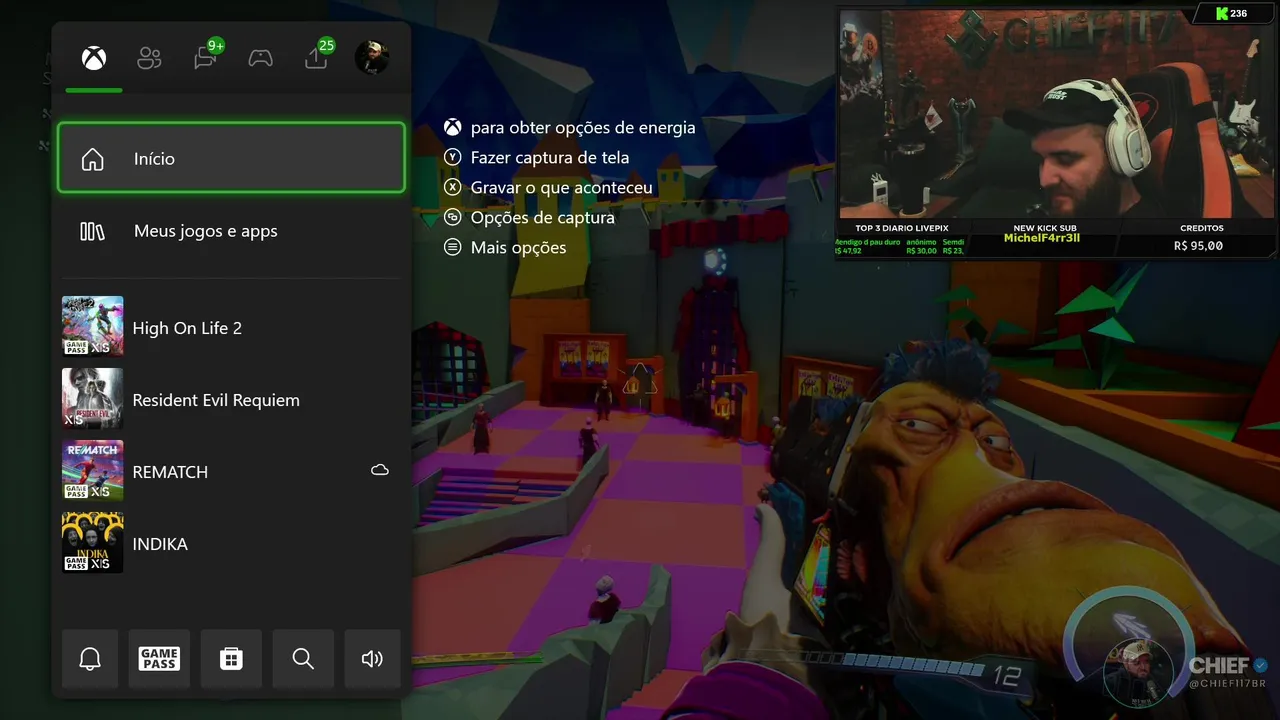Click the ammo counter 12

[x=1007, y=677]
